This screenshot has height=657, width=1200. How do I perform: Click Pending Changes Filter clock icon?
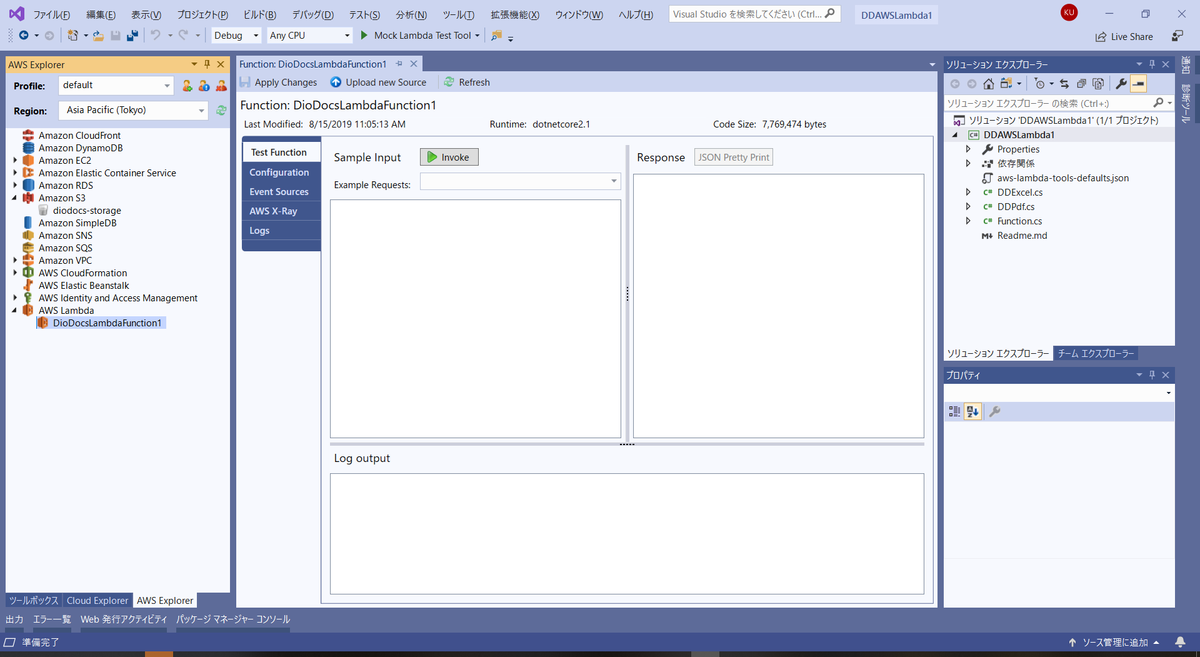pos(1040,84)
